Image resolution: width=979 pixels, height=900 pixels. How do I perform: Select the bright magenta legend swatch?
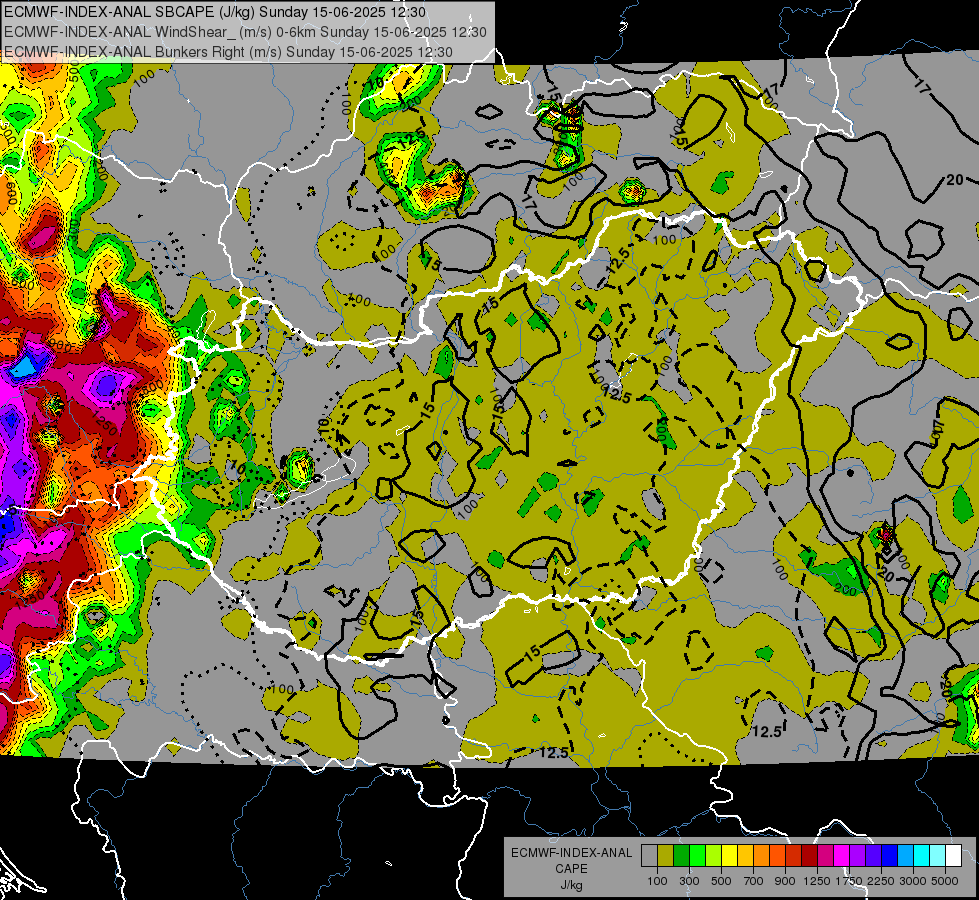tap(842, 856)
